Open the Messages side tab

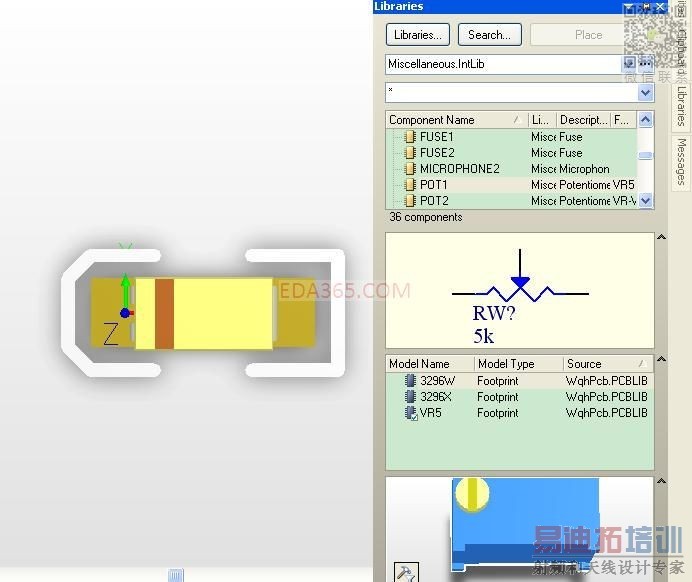[x=681, y=162]
